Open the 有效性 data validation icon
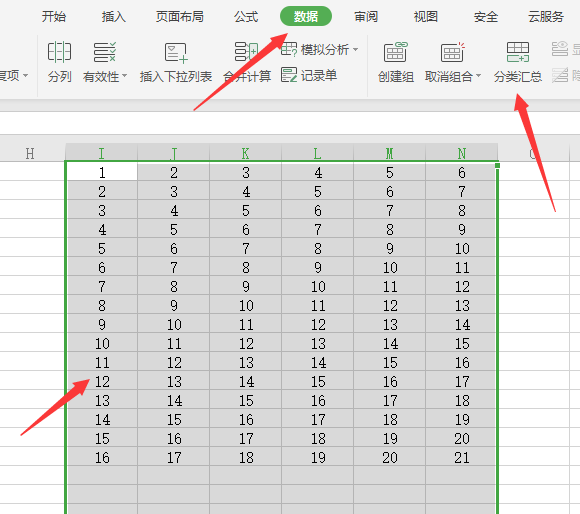 (x=105, y=52)
